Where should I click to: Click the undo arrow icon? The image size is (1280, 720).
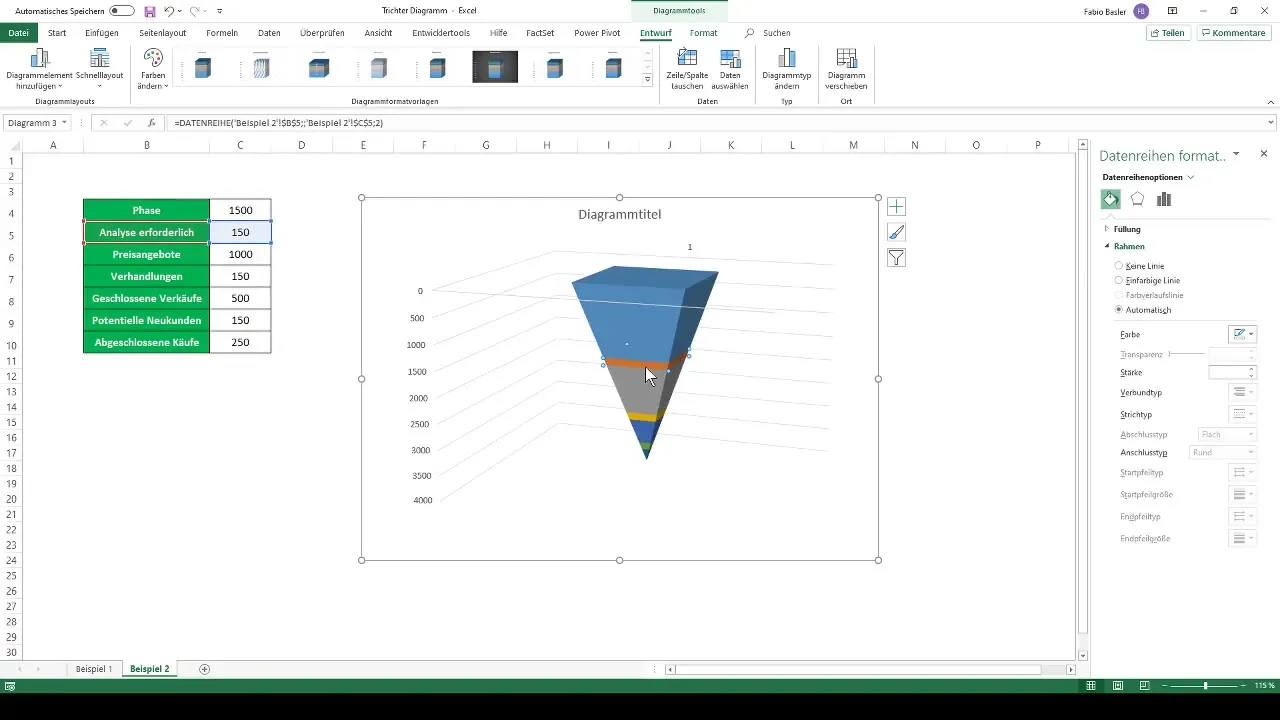[169, 11]
